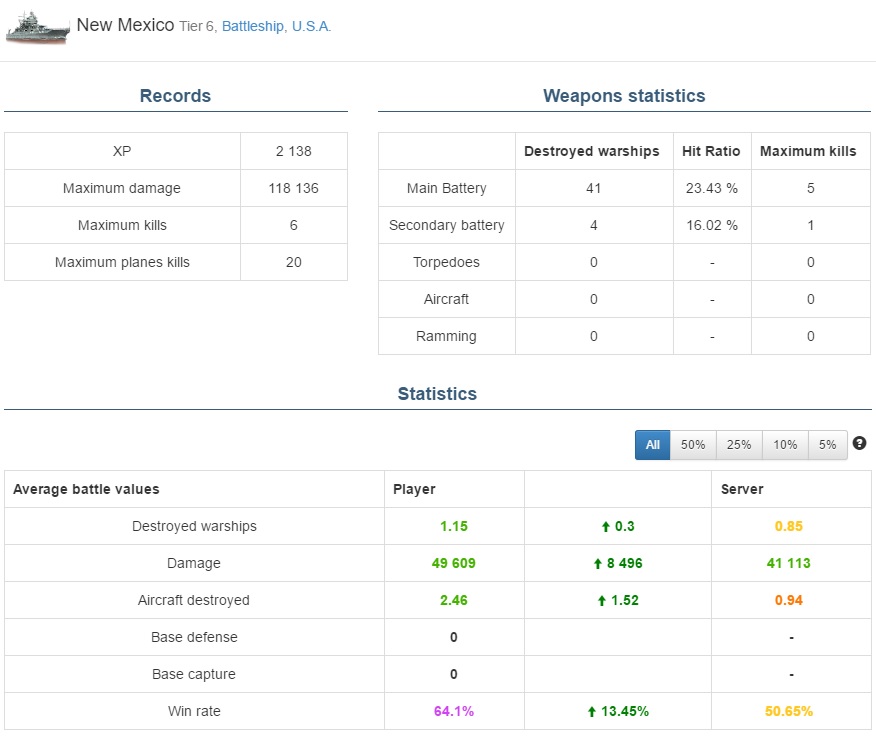Image resolution: width=876 pixels, height=739 pixels.
Task: Click the player win rate 64.1% value
Action: click(x=454, y=711)
